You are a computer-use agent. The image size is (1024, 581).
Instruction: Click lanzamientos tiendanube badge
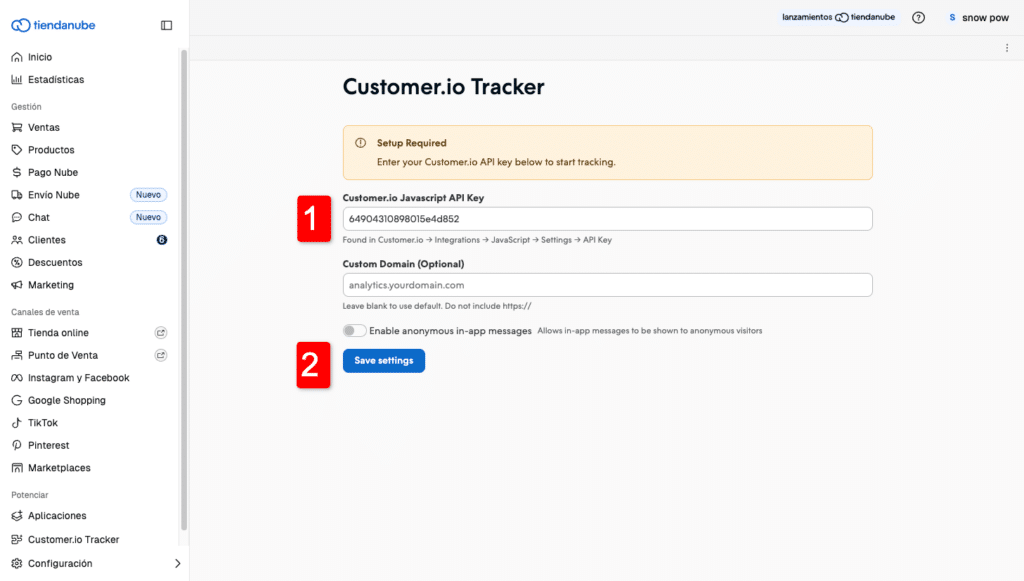point(839,18)
